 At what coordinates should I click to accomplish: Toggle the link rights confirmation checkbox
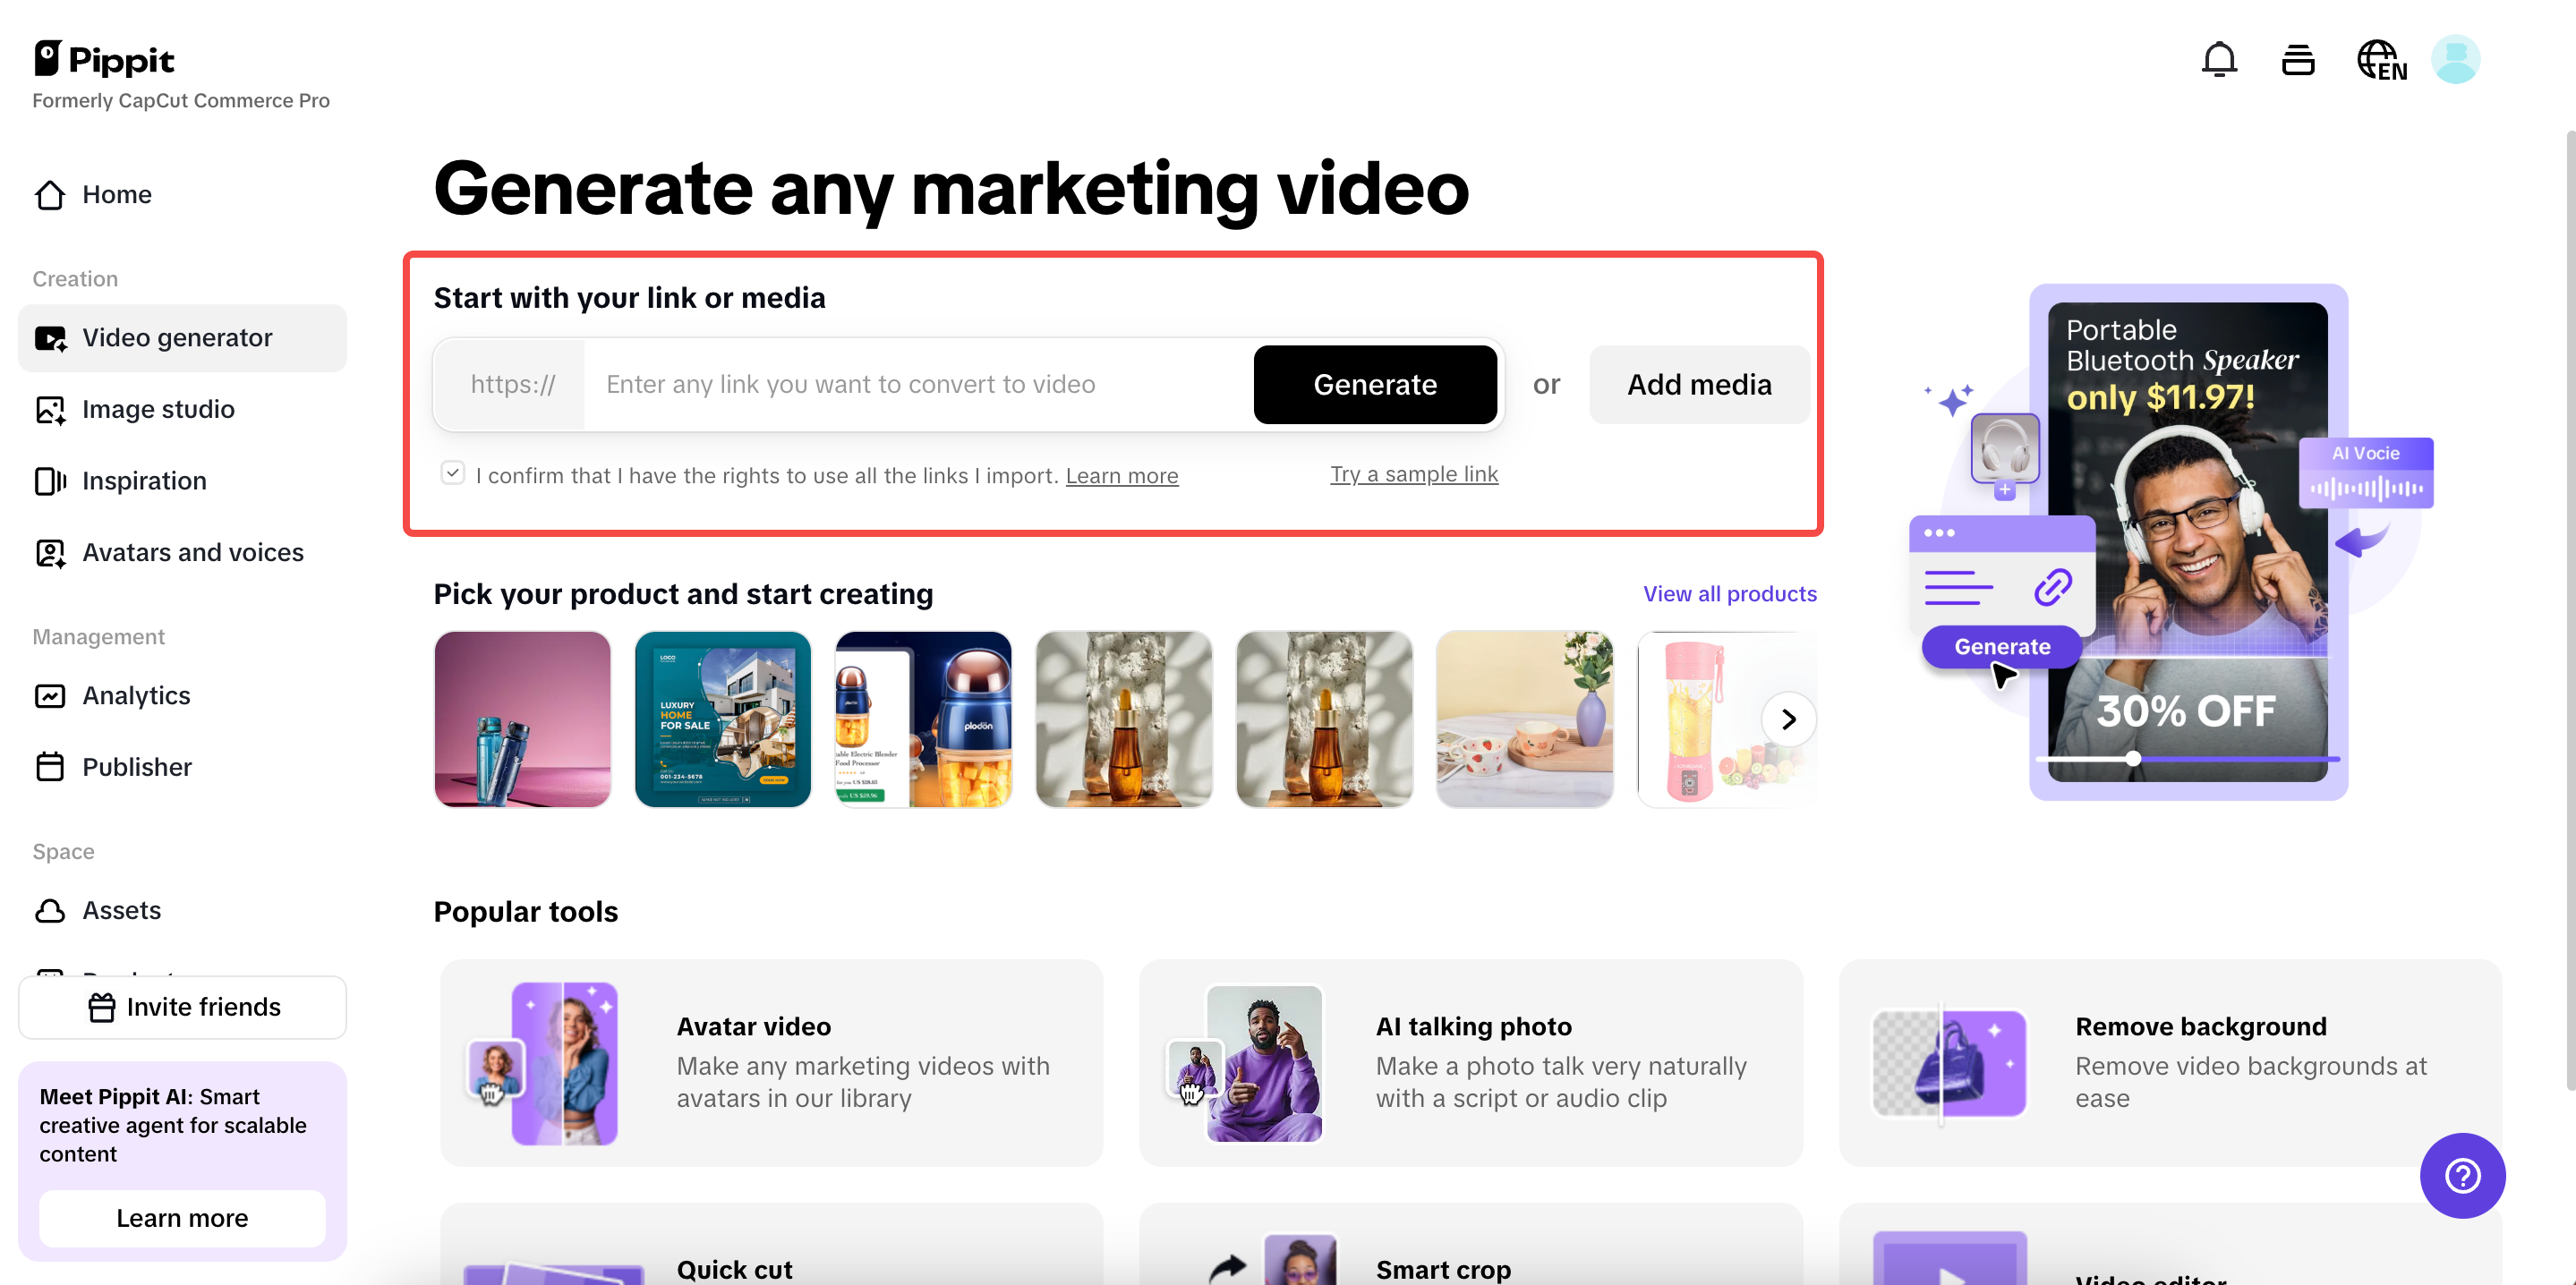point(453,473)
